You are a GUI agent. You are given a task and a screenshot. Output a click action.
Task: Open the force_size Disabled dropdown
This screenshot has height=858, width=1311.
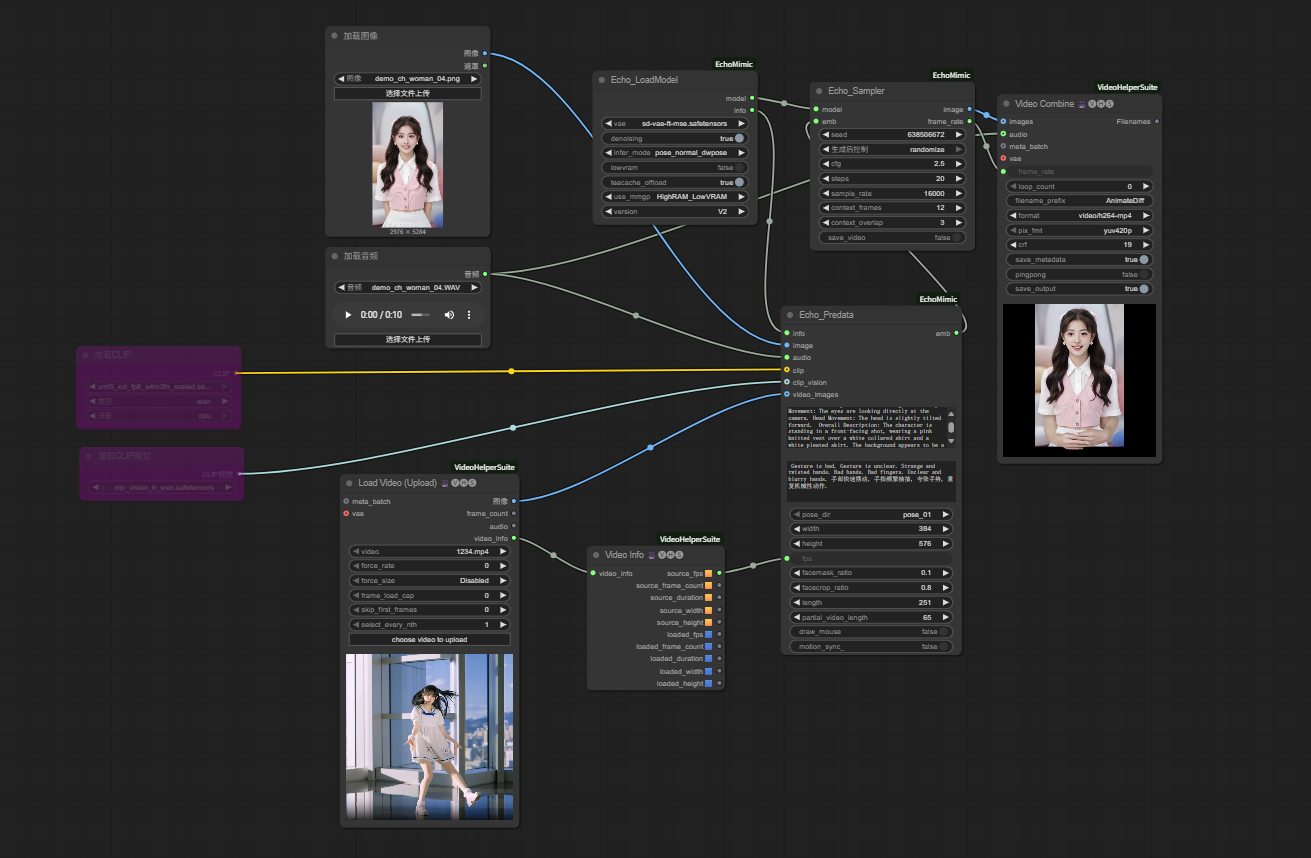pyautogui.click(x=429, y=580)
